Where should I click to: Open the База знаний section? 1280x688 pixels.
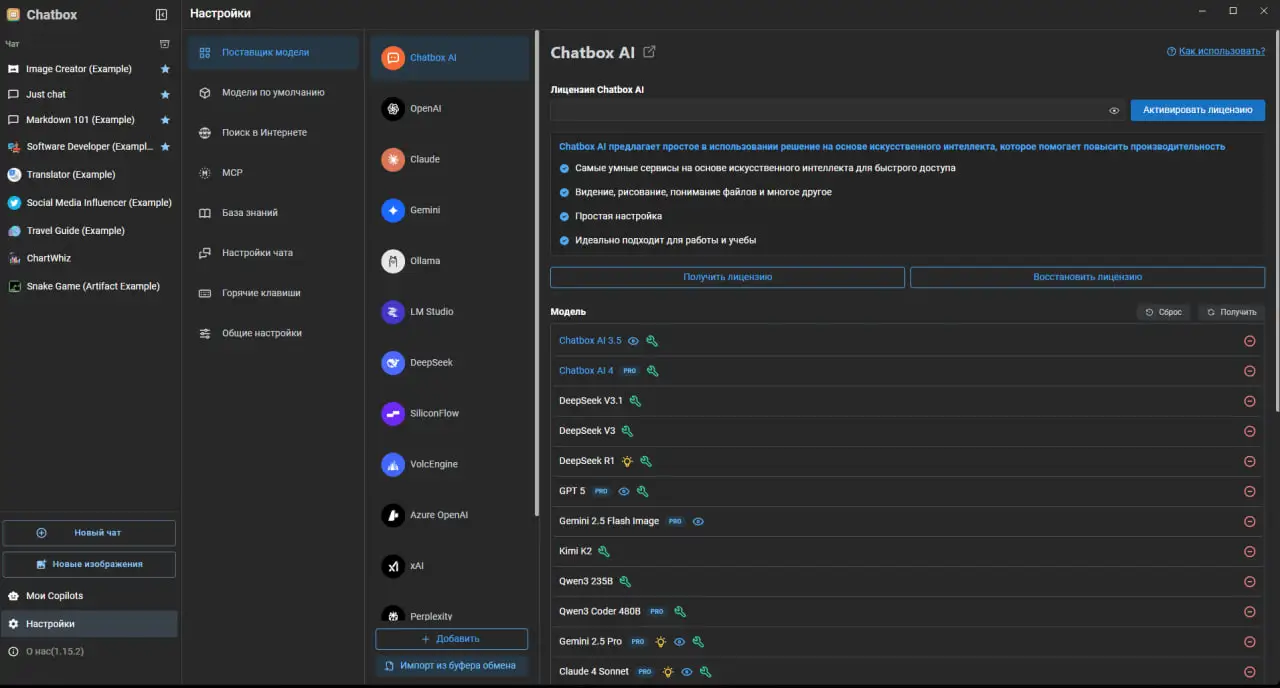click(x=249, y=213)
